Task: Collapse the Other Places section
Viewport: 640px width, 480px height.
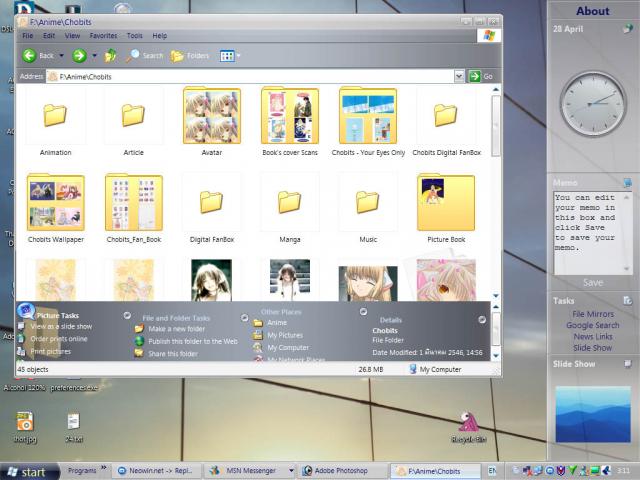Action: [363, 311]
